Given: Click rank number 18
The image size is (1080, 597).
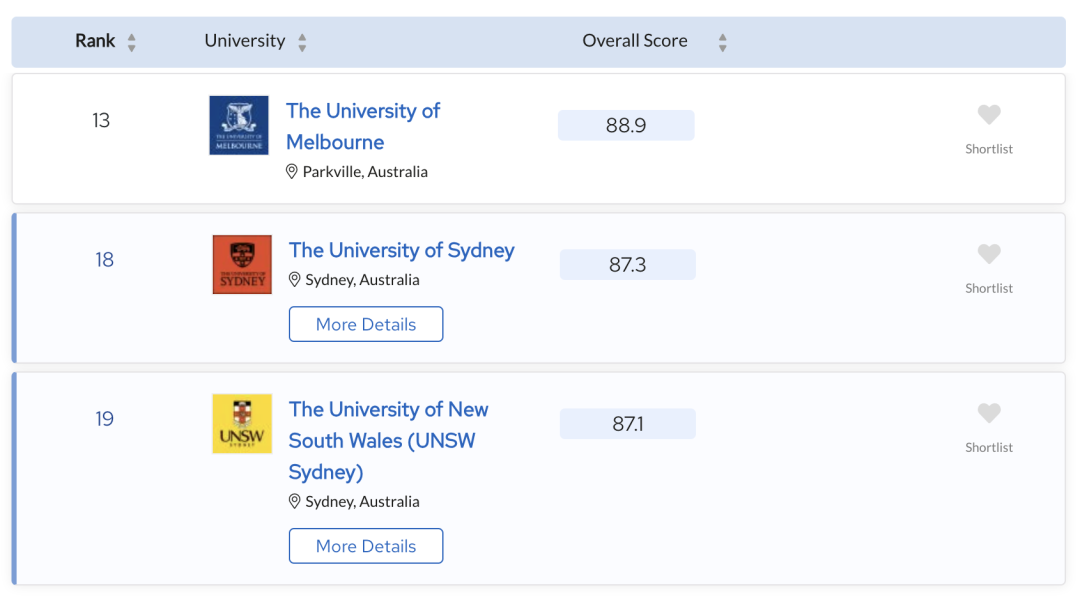Looking at the screenshot, I should pos(104,260).
